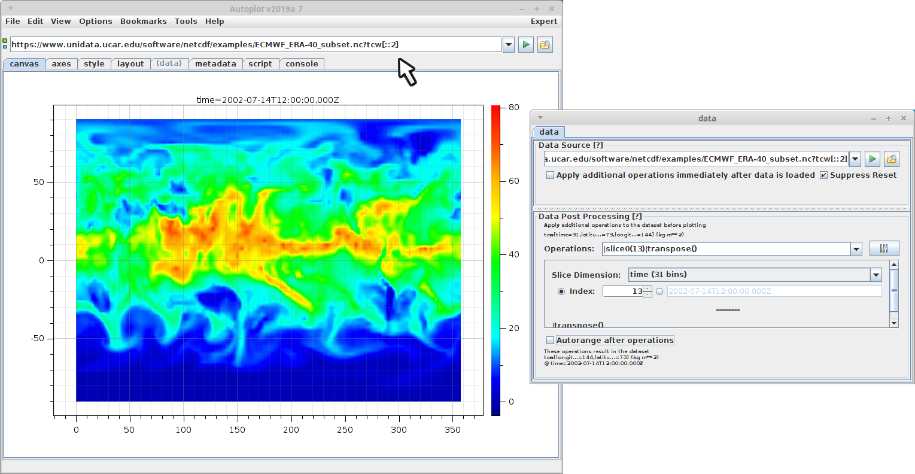Viewport: 915px width, 474px height.
Task: Toggle the Suppress Reset checkbox
Action: pyautogui.click(x=824, y=175)
